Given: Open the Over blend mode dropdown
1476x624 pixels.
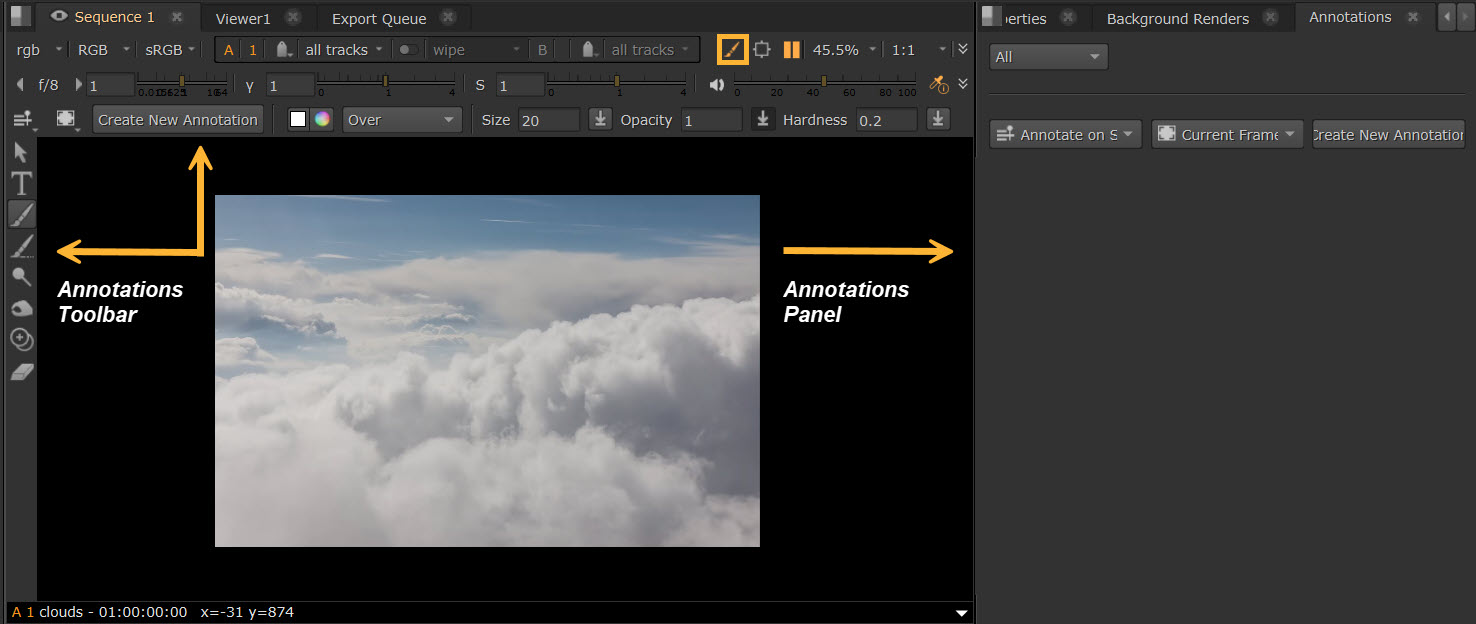Looking at the screenshot, I should [x=400, y=120].
